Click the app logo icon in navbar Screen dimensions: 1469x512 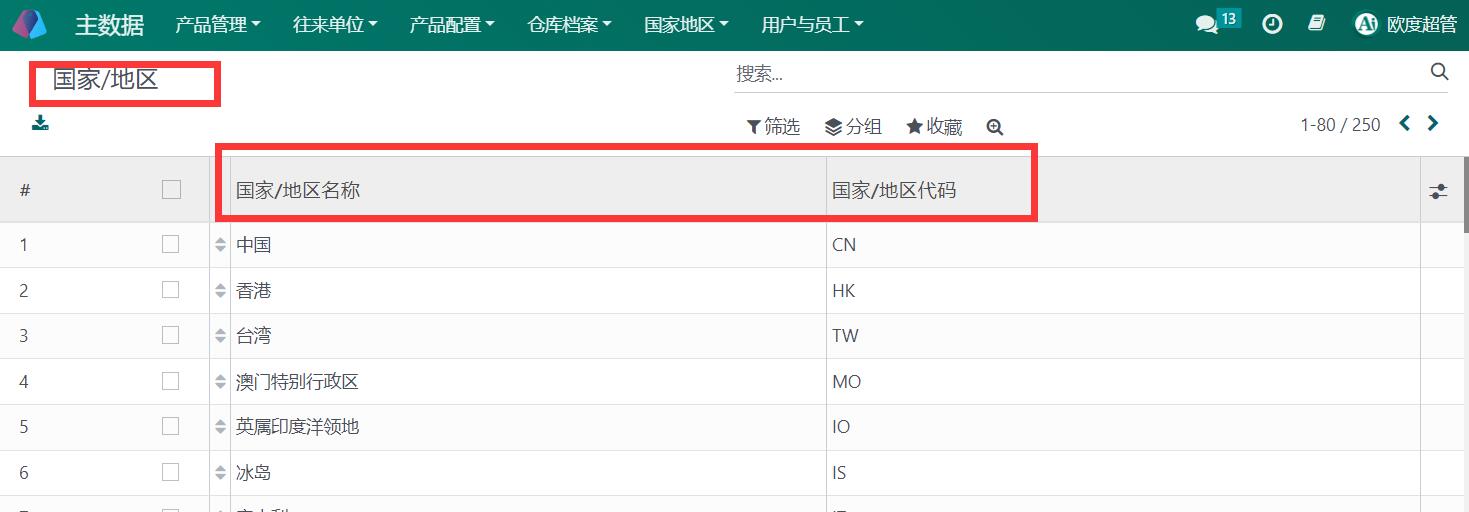point(30,24)
